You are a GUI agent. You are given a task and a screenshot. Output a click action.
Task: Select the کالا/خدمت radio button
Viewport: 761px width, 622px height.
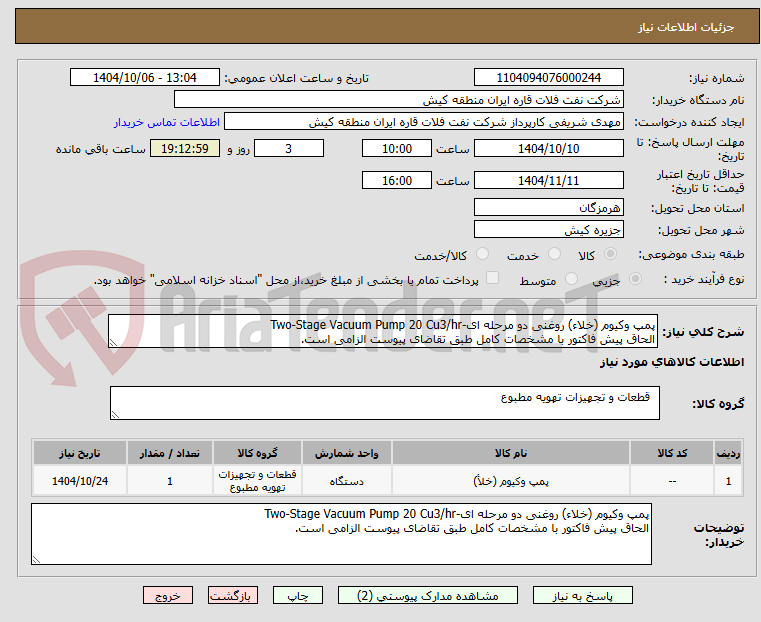pos(482,254)
